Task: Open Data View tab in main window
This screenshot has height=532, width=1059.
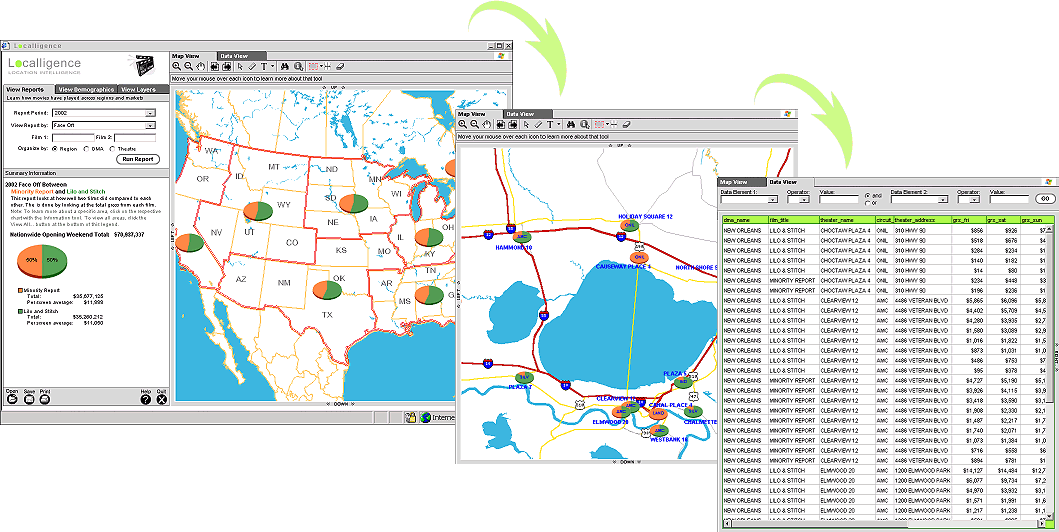Action: point(241,56)
